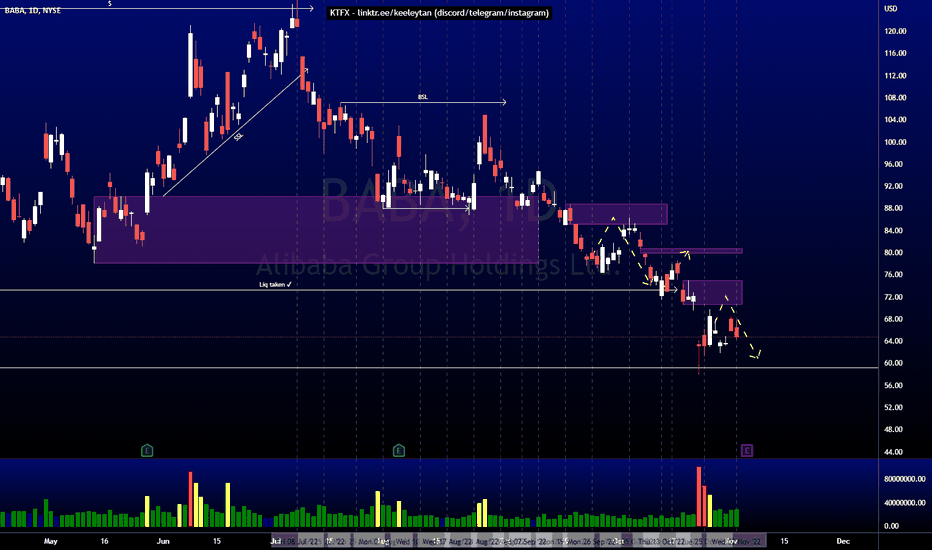This screenshot has height=550, width=932.
Task: Click the 44.00 price axis label
Action: tap(893, 452)
